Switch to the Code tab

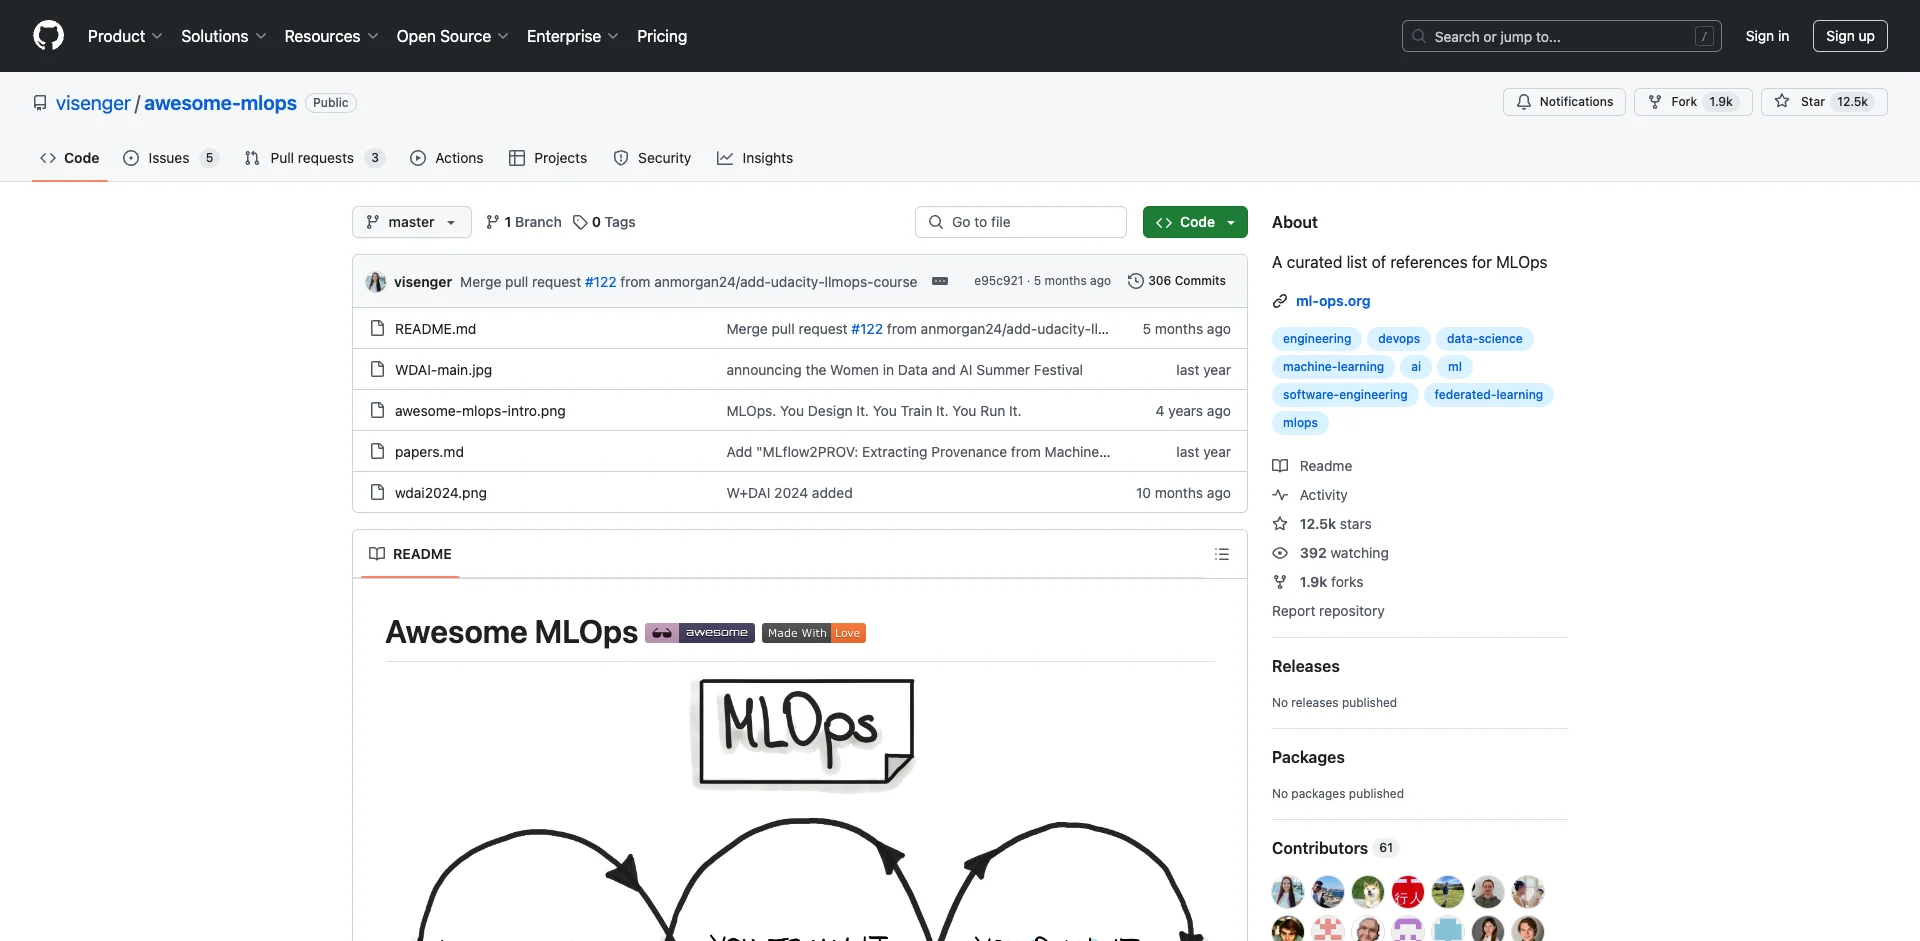tap(69, 158)
